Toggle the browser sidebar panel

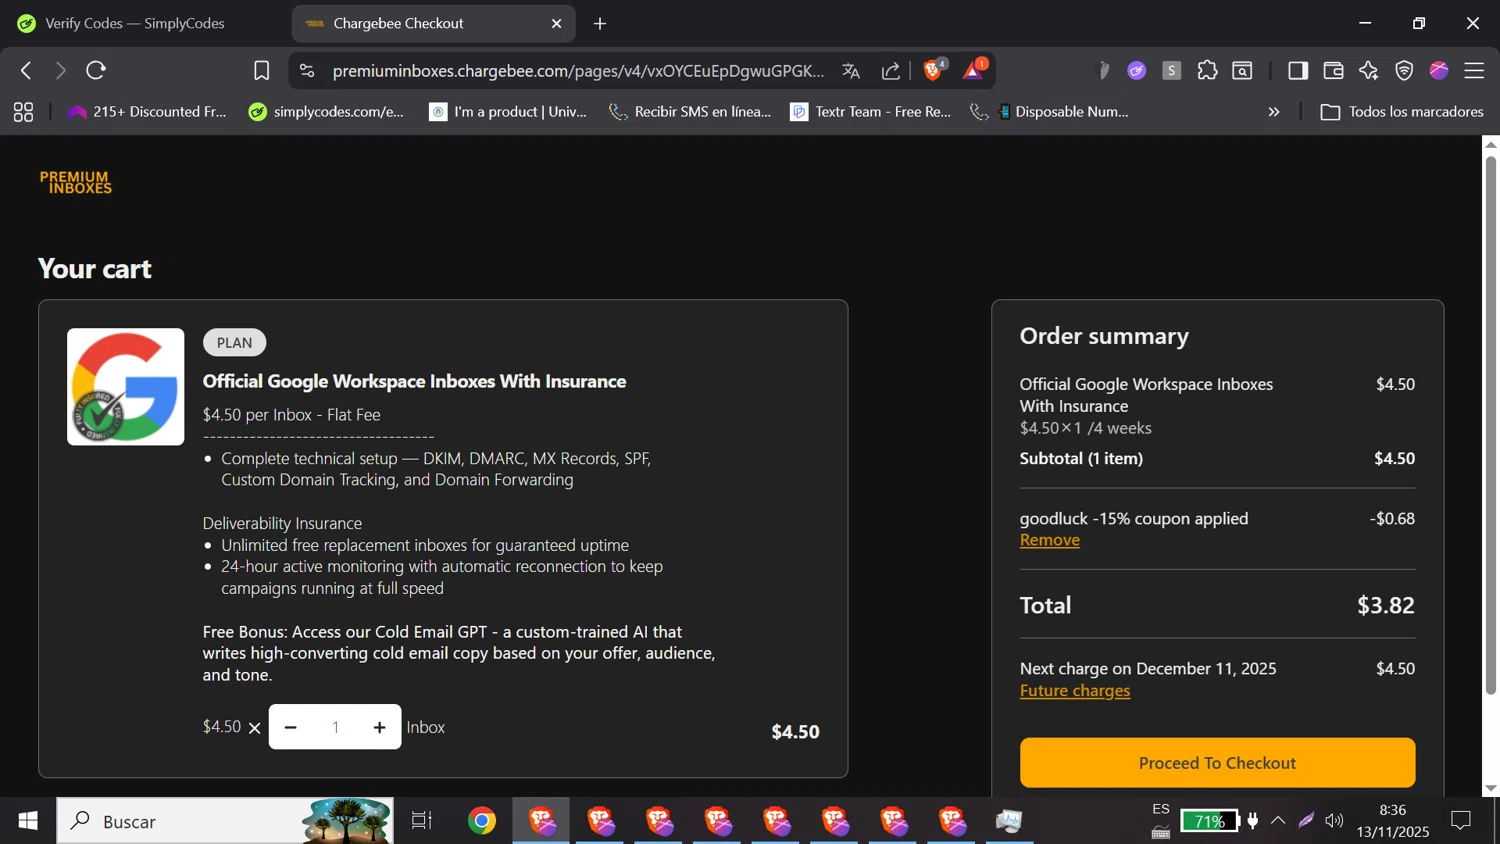click(1298, 71)
